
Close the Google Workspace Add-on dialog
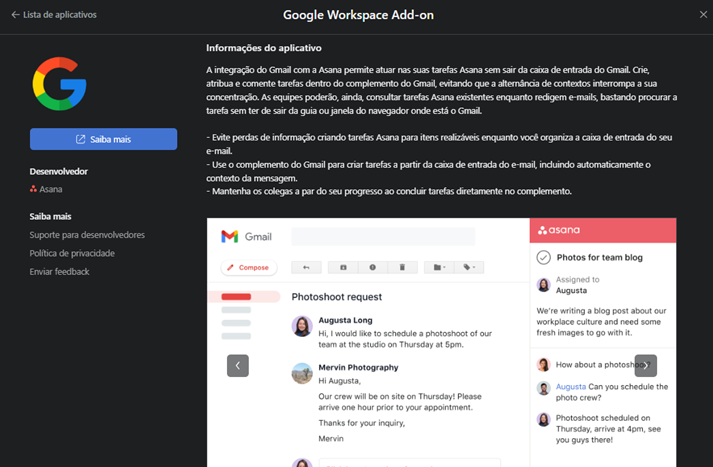point(702,15)
